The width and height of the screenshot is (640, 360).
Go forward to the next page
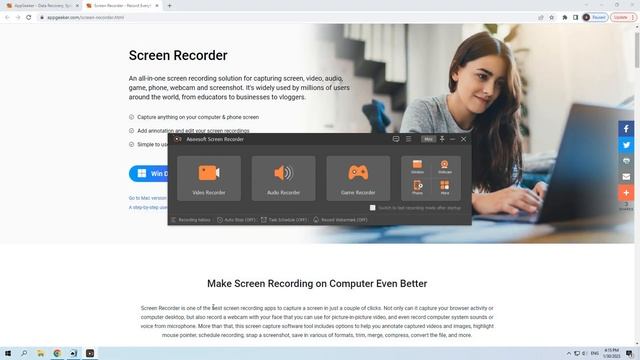tap(18, 18)
